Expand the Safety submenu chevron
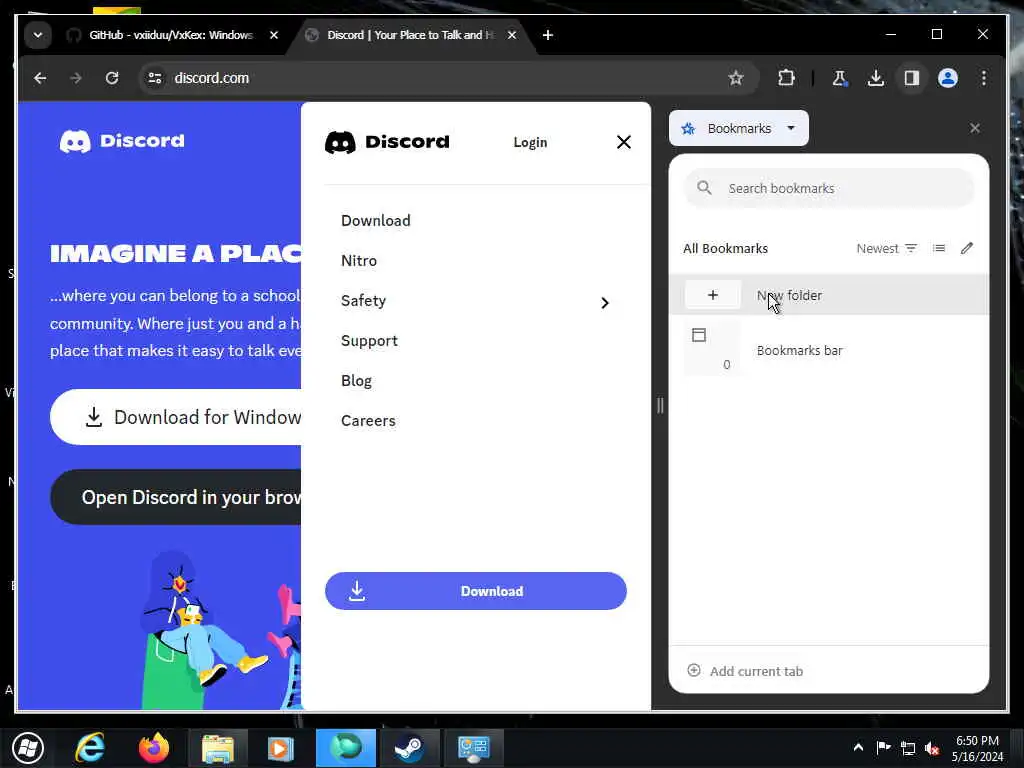This screenshot has height=768, width=1024. (605, 303)
